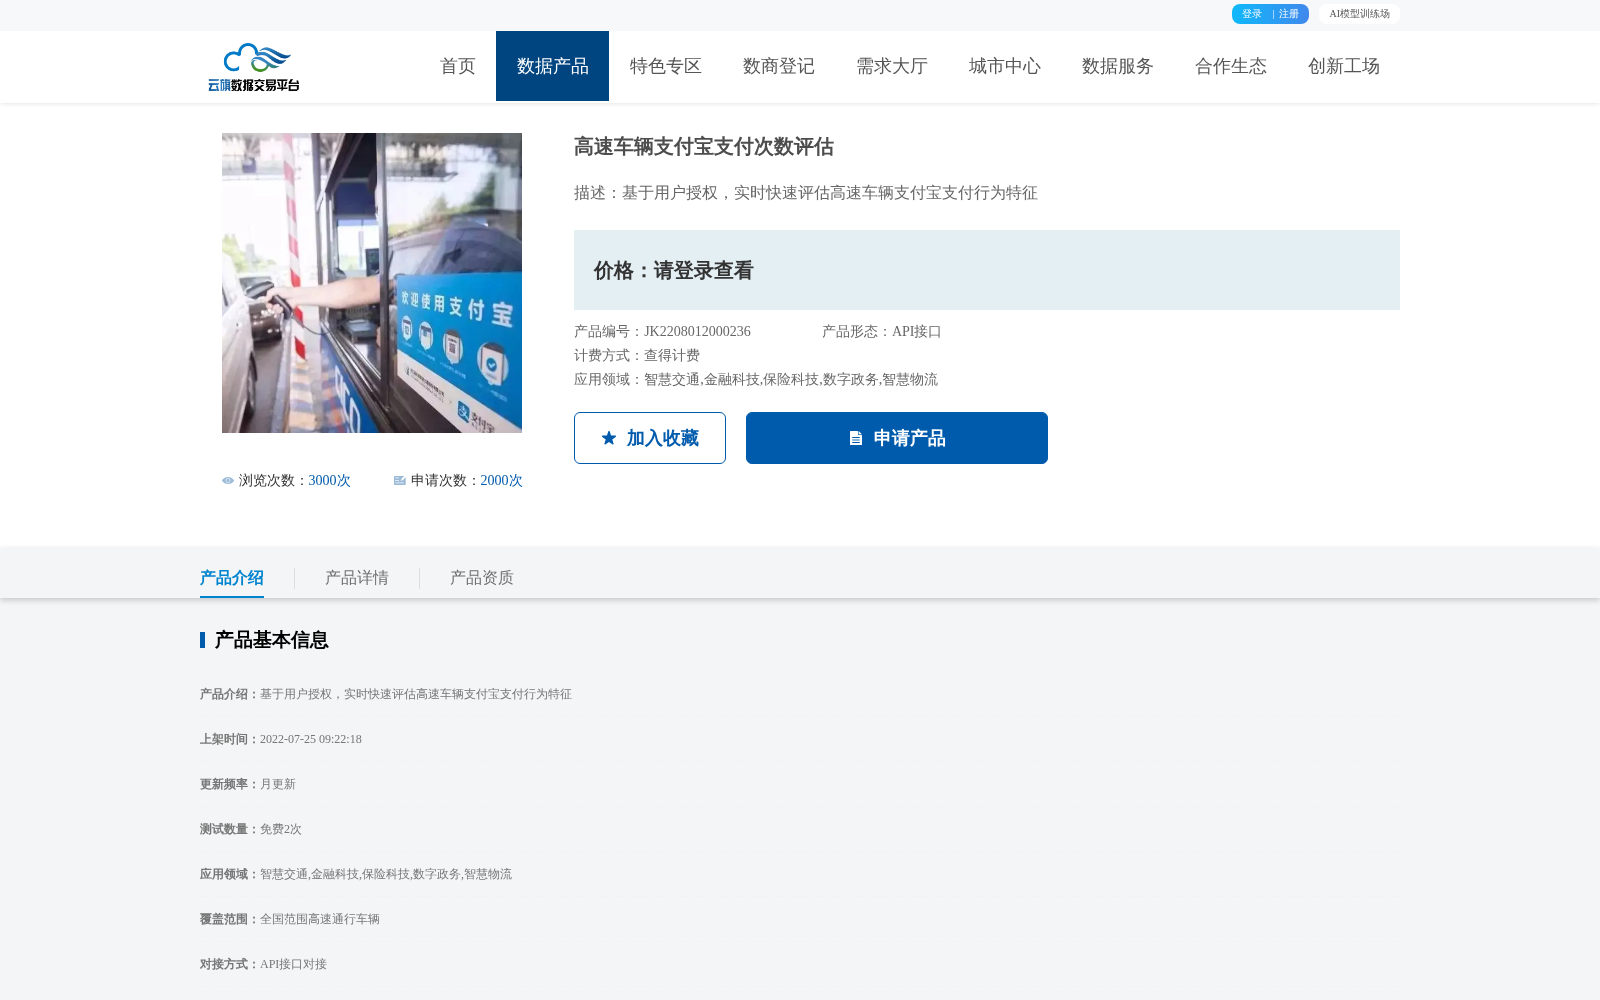Click the Alipay toll booth product image
This screenshot has width=1600, height=1000.
click(x=372, y=283)
